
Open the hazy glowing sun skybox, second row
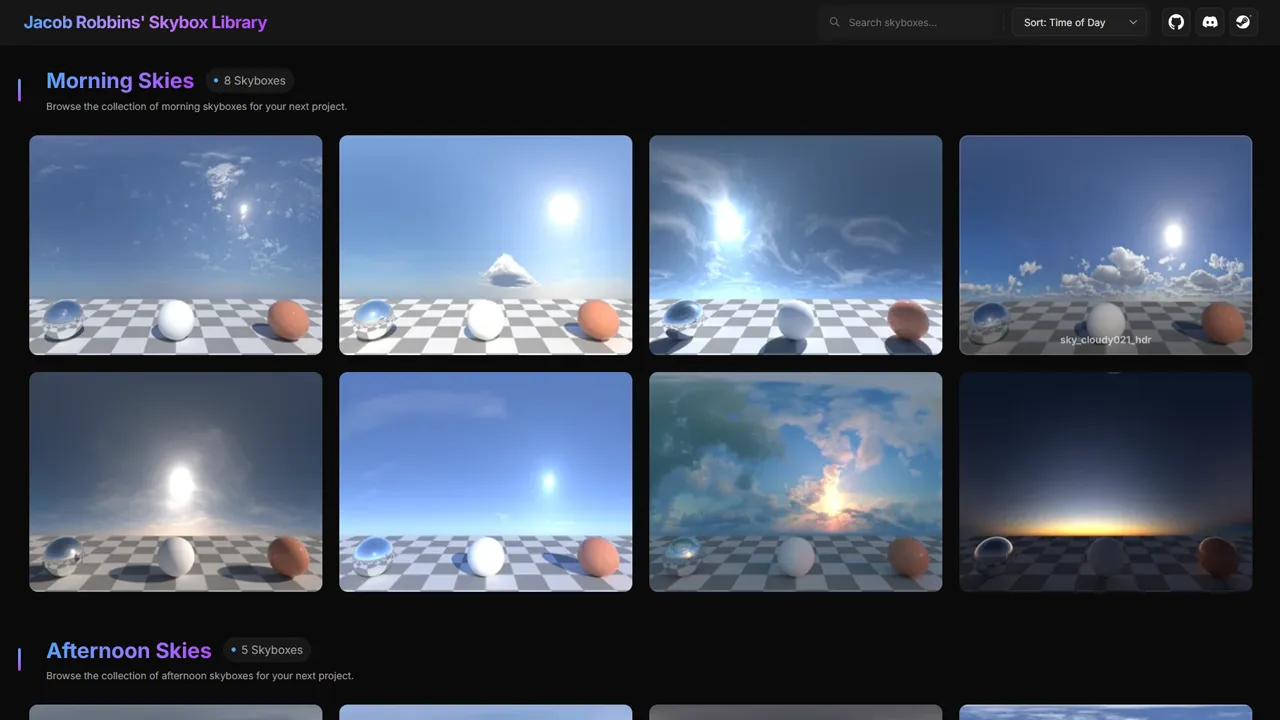(x=175, y=481)
